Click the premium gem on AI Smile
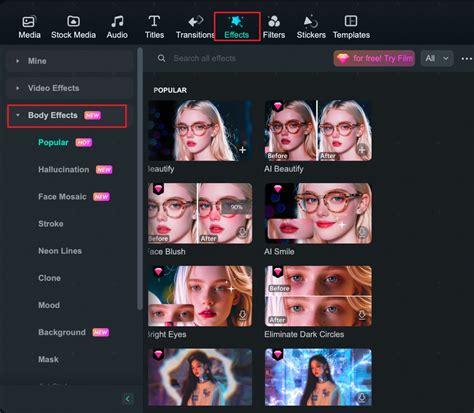 click(278, 189)
